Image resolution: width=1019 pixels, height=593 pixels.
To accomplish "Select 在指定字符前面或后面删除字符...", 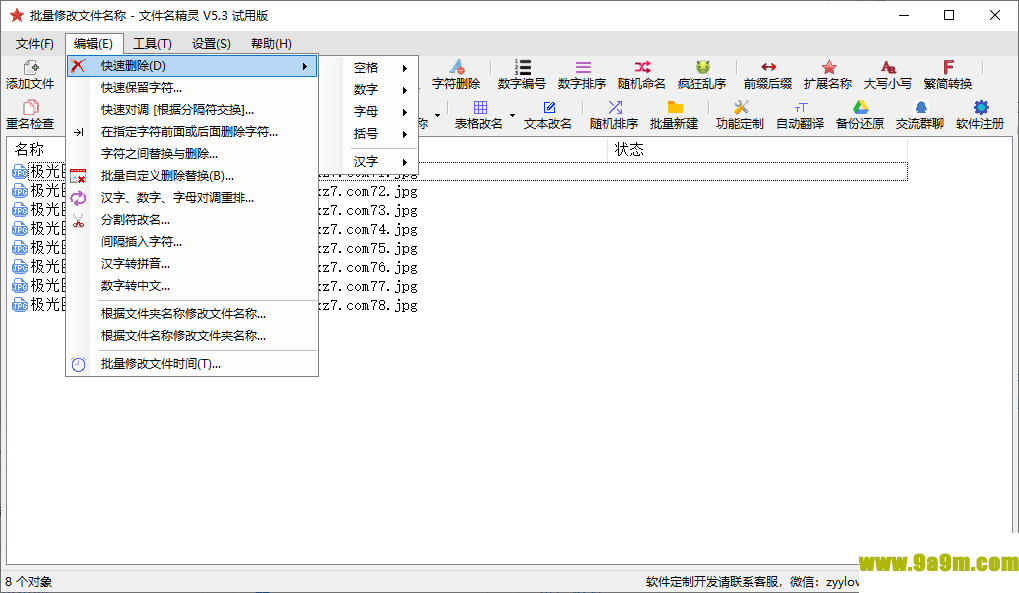I will pyautogui.click(x=192, y=132).
